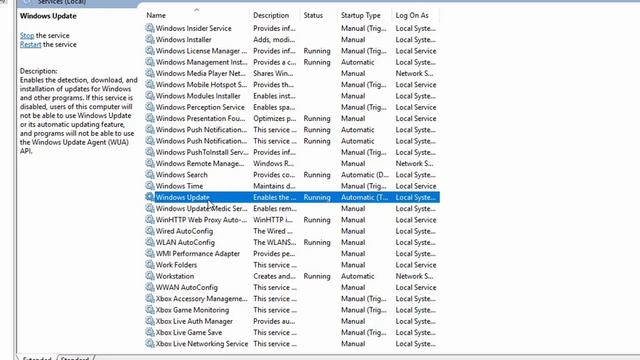Select the Windows License Manager service icon
This screenshot has width=640, height=360.
[x=150, y=51]
